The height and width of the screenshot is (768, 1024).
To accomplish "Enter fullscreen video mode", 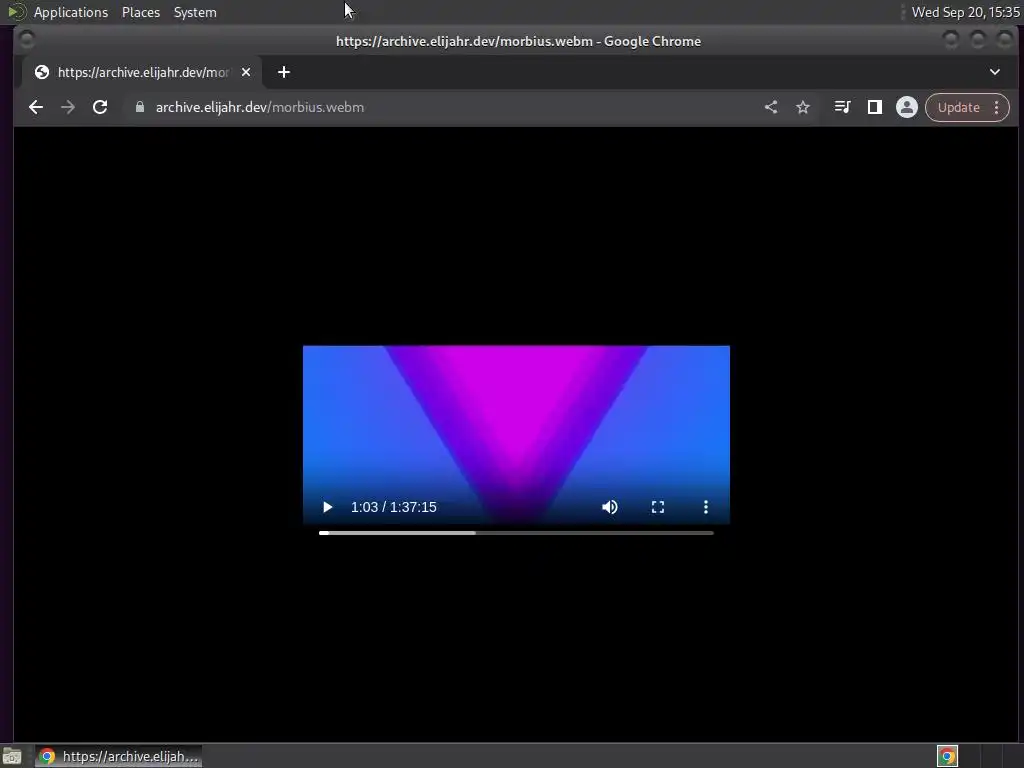I will click(658, 507).
